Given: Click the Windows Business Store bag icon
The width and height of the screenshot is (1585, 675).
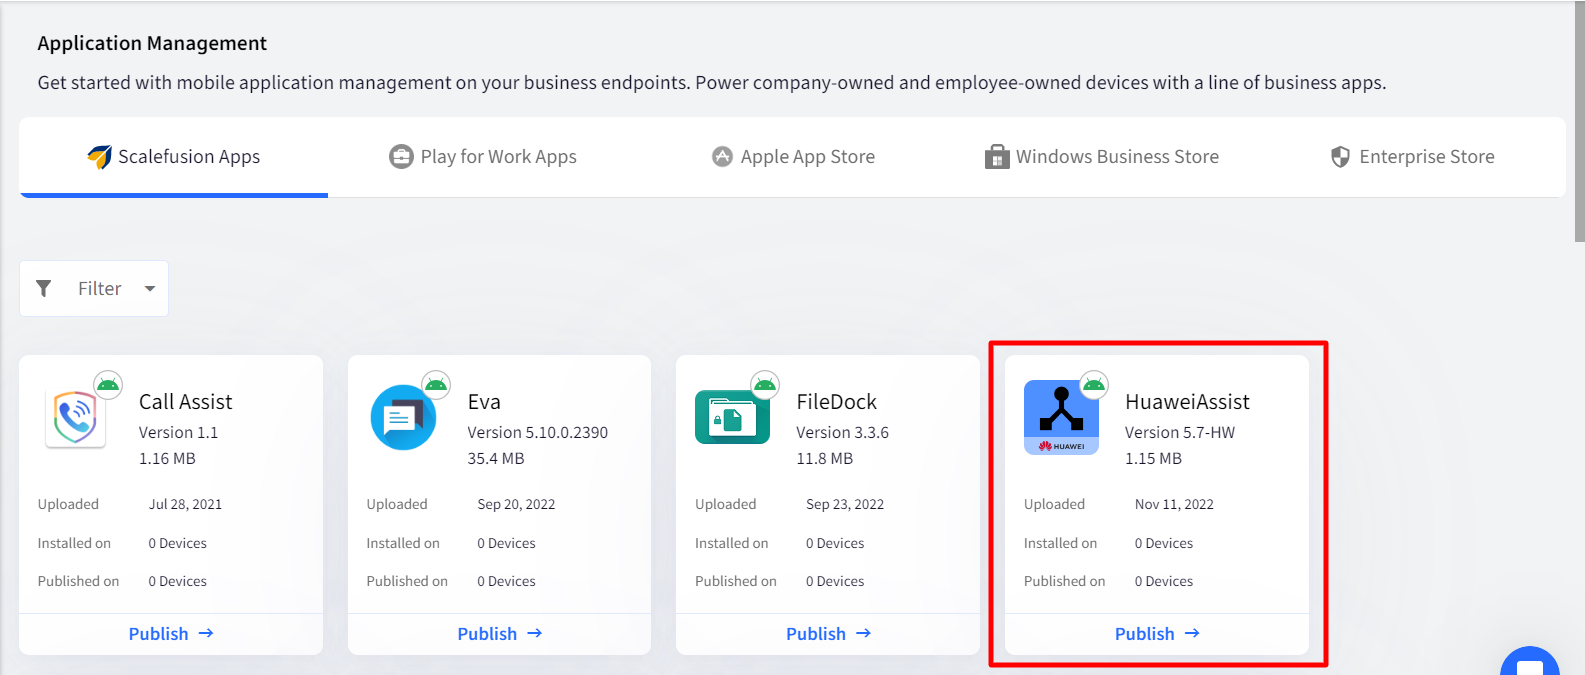Looking at the screenshot, I should [x=997, y=157].
